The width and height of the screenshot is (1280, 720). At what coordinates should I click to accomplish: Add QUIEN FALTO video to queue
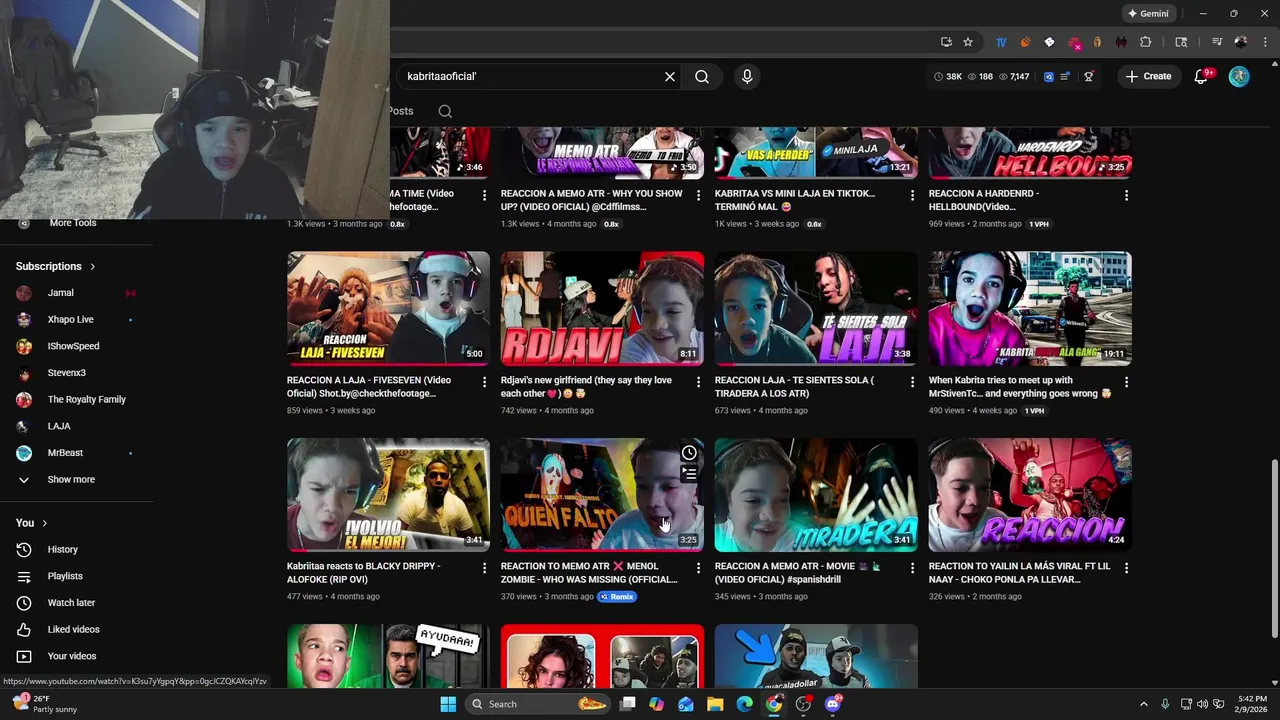689,474
